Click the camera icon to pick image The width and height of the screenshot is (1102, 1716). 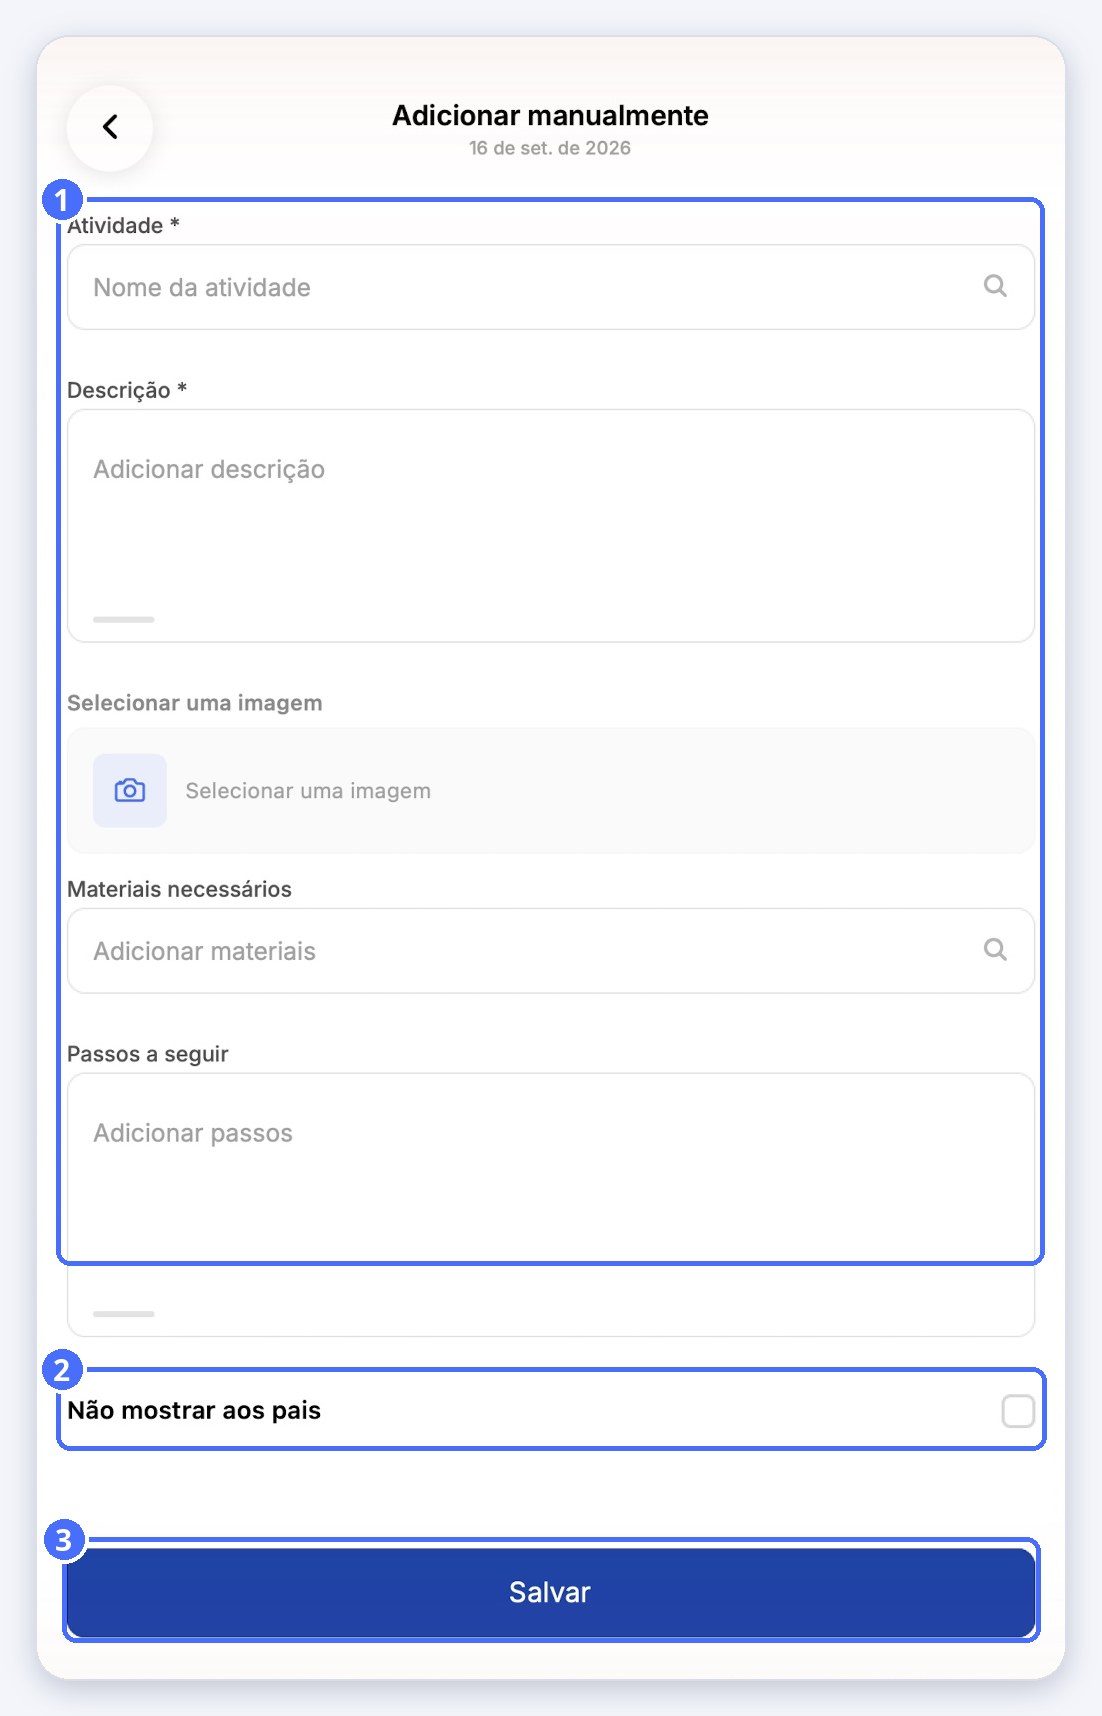pos(130,790)
